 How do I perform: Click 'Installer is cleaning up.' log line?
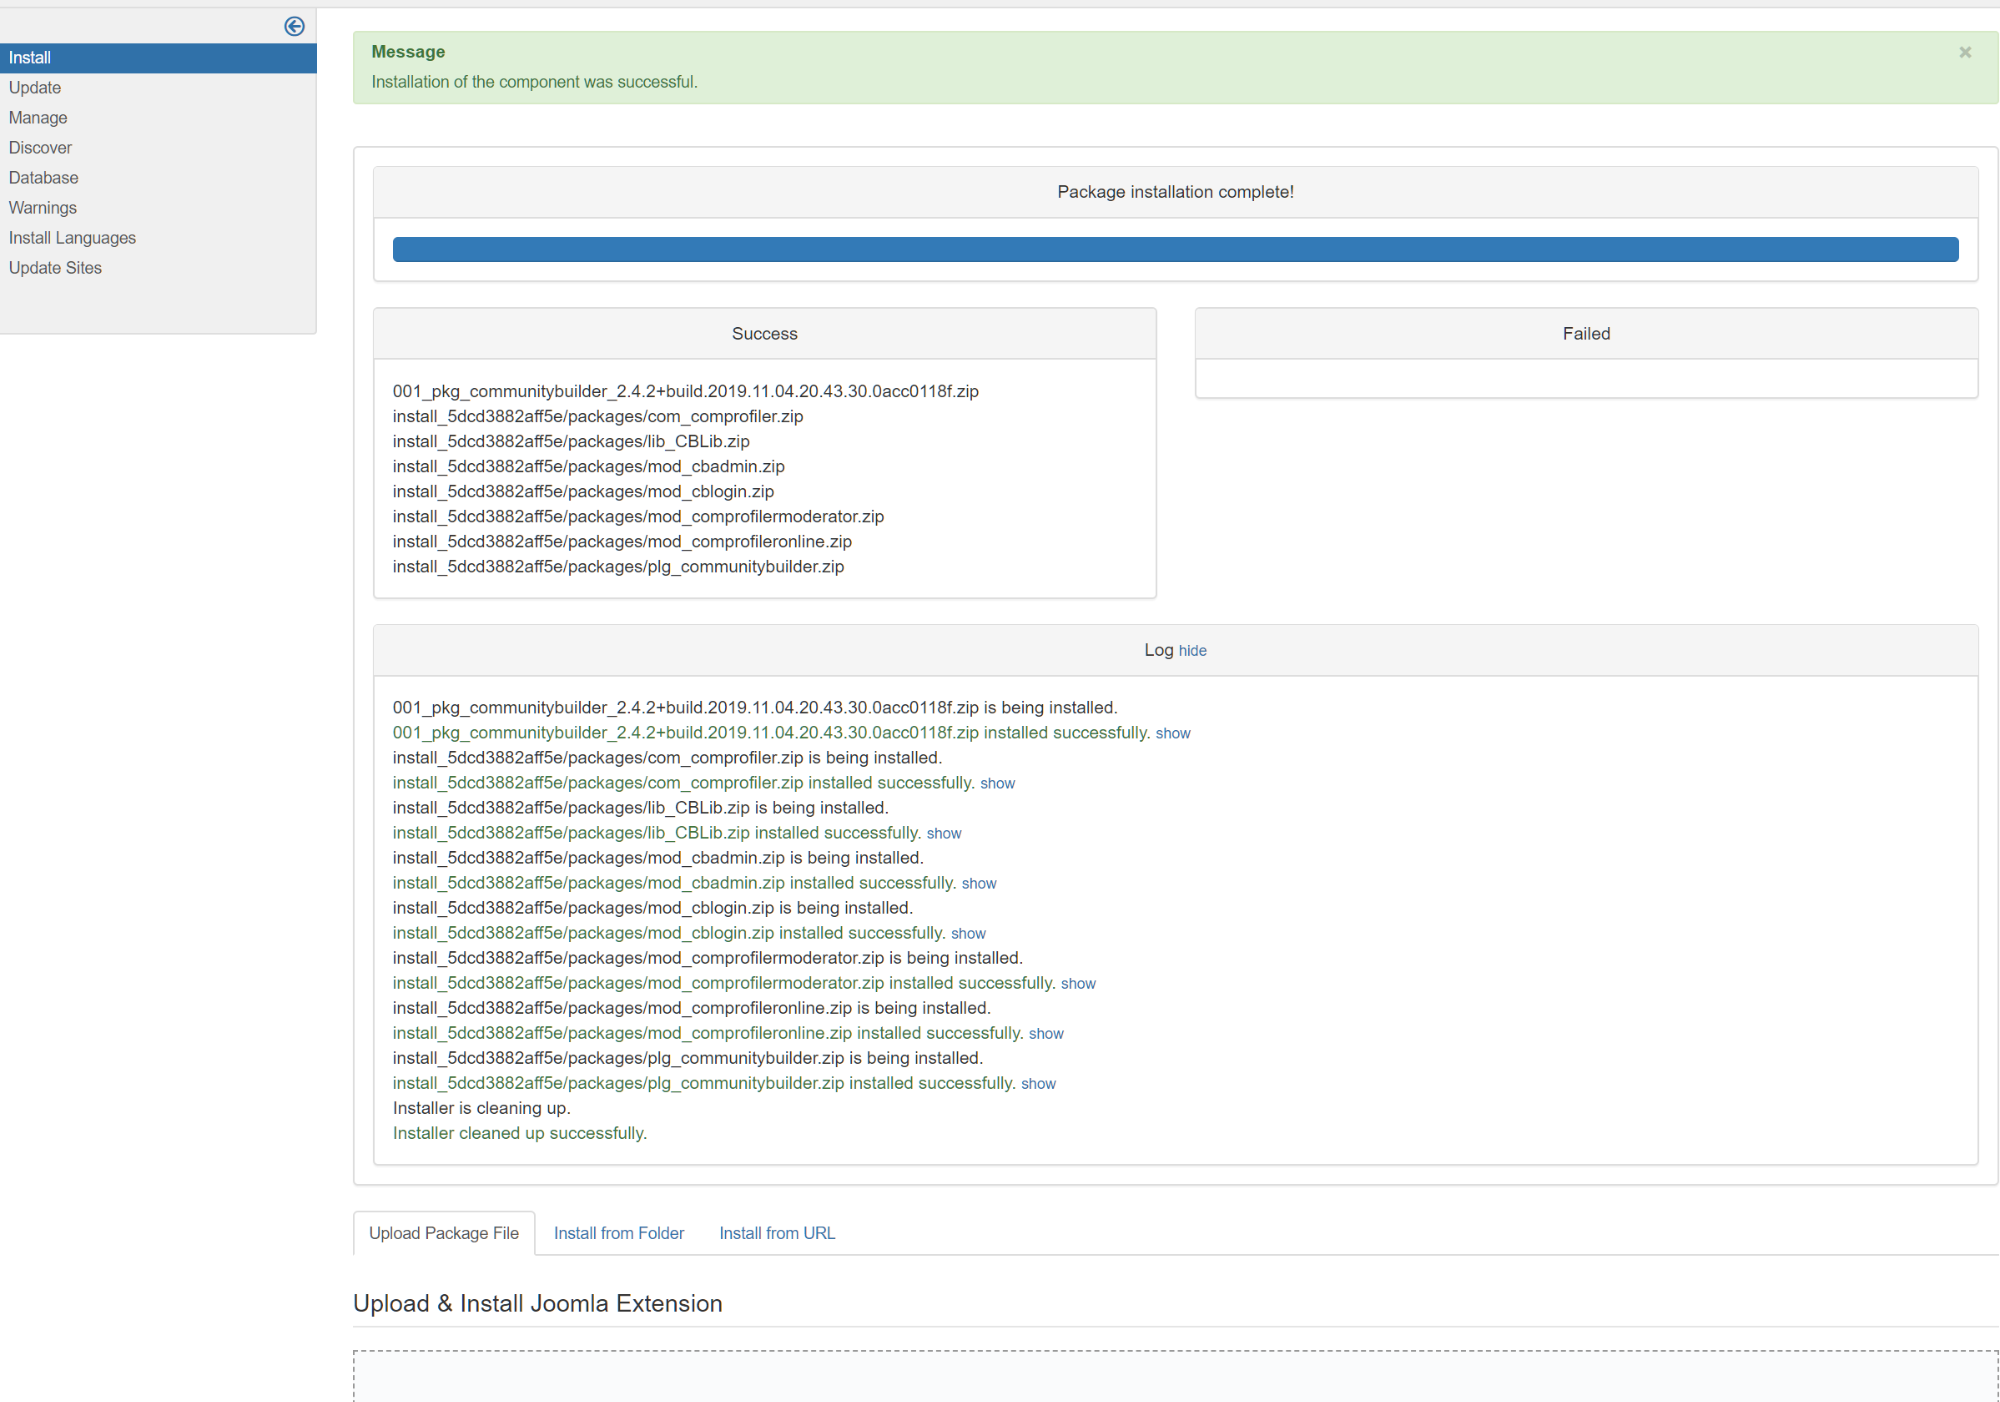coord(482,1108)
